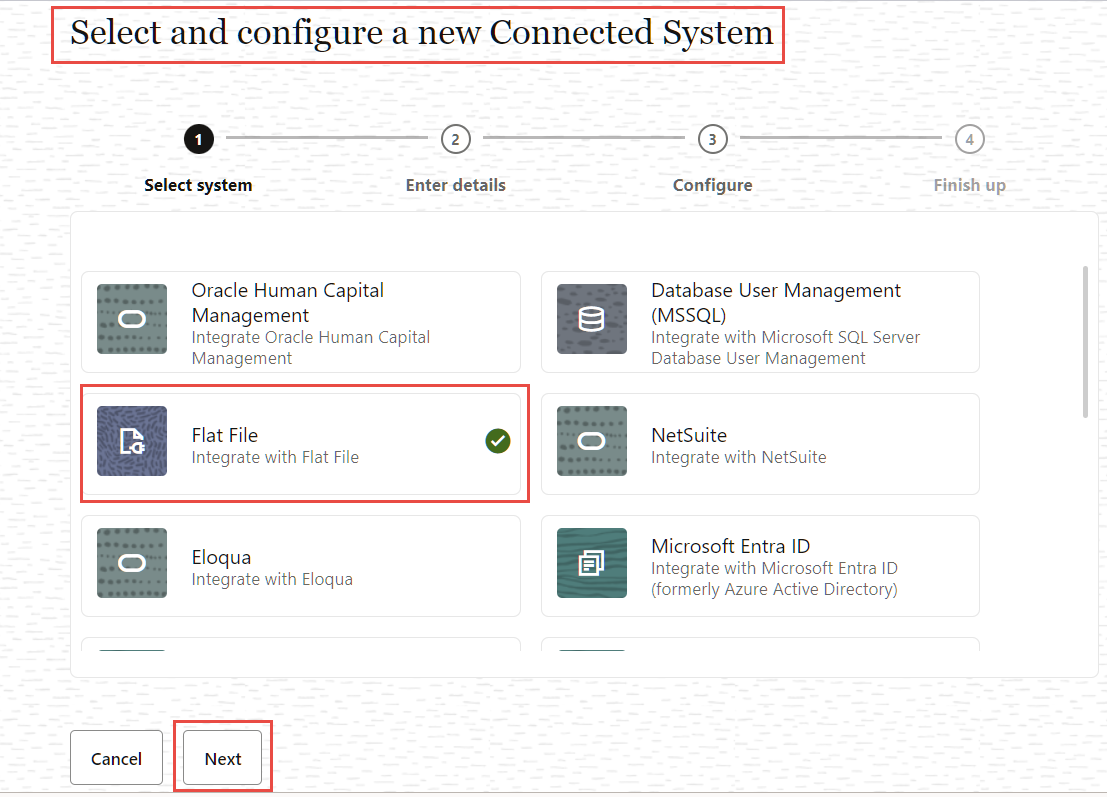Viewport: 1107px width, 797px height.
Task: Choose the Microsoft Entra ID title
Action: (x=731, y=546)
